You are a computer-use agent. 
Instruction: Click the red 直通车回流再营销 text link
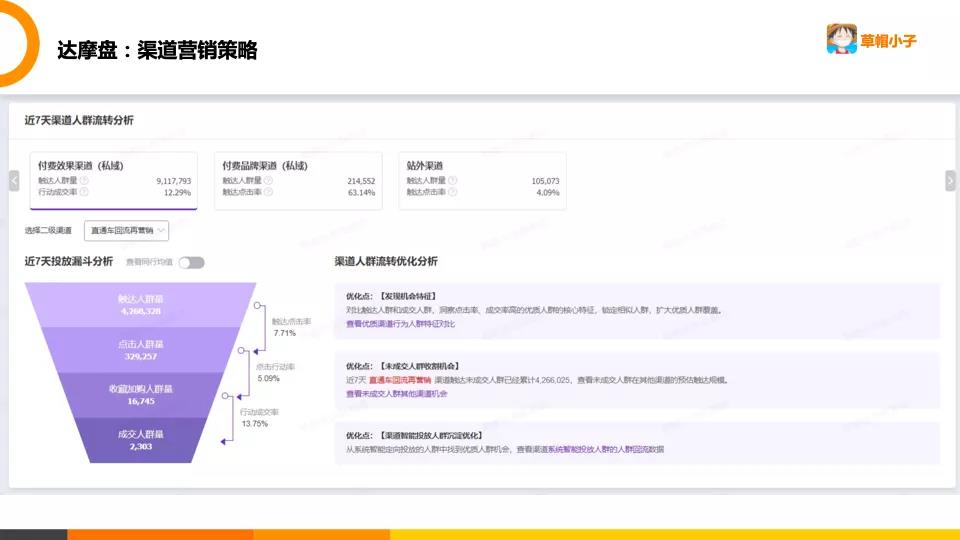coord(400,380)
